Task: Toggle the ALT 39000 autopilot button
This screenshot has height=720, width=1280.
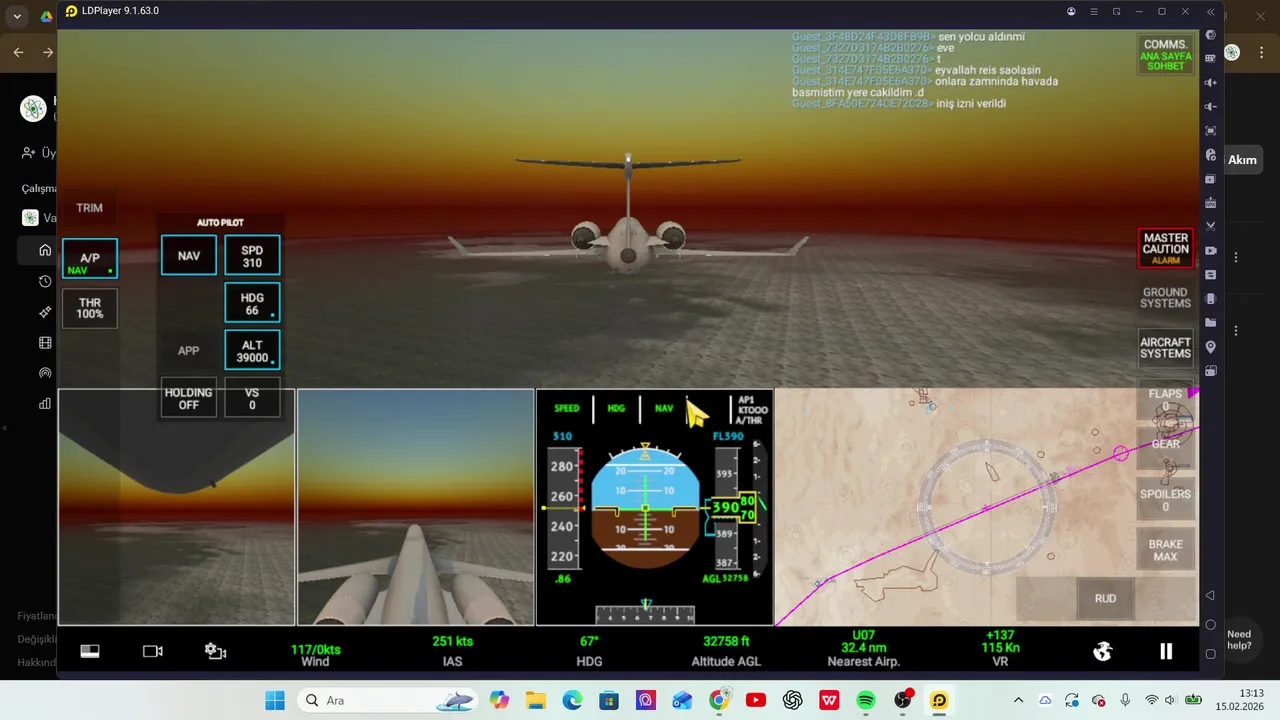Action: (x=252, y=351)
